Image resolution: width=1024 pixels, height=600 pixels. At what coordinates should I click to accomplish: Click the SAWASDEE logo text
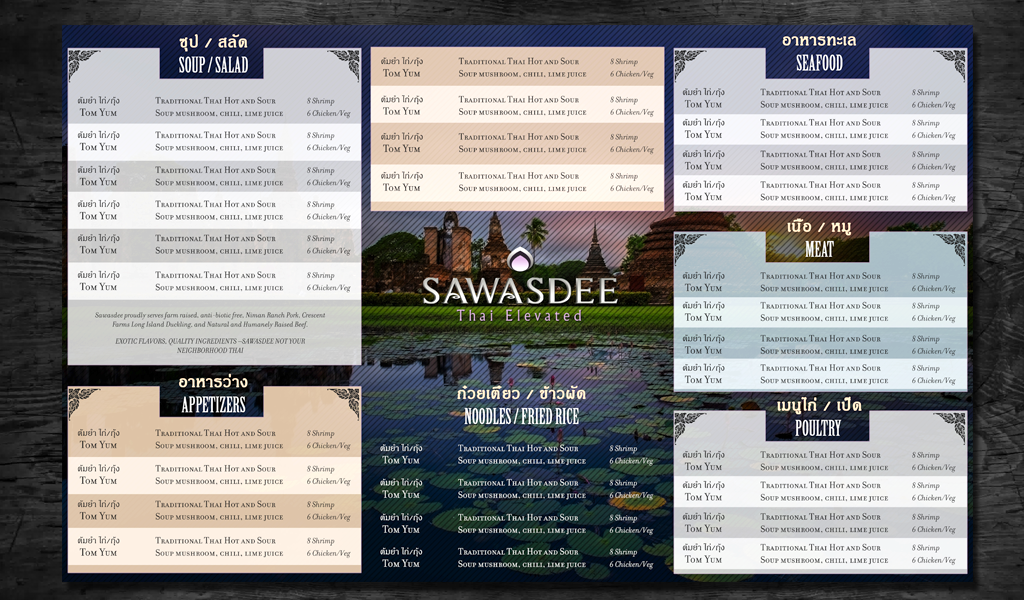tap(519, 291)
